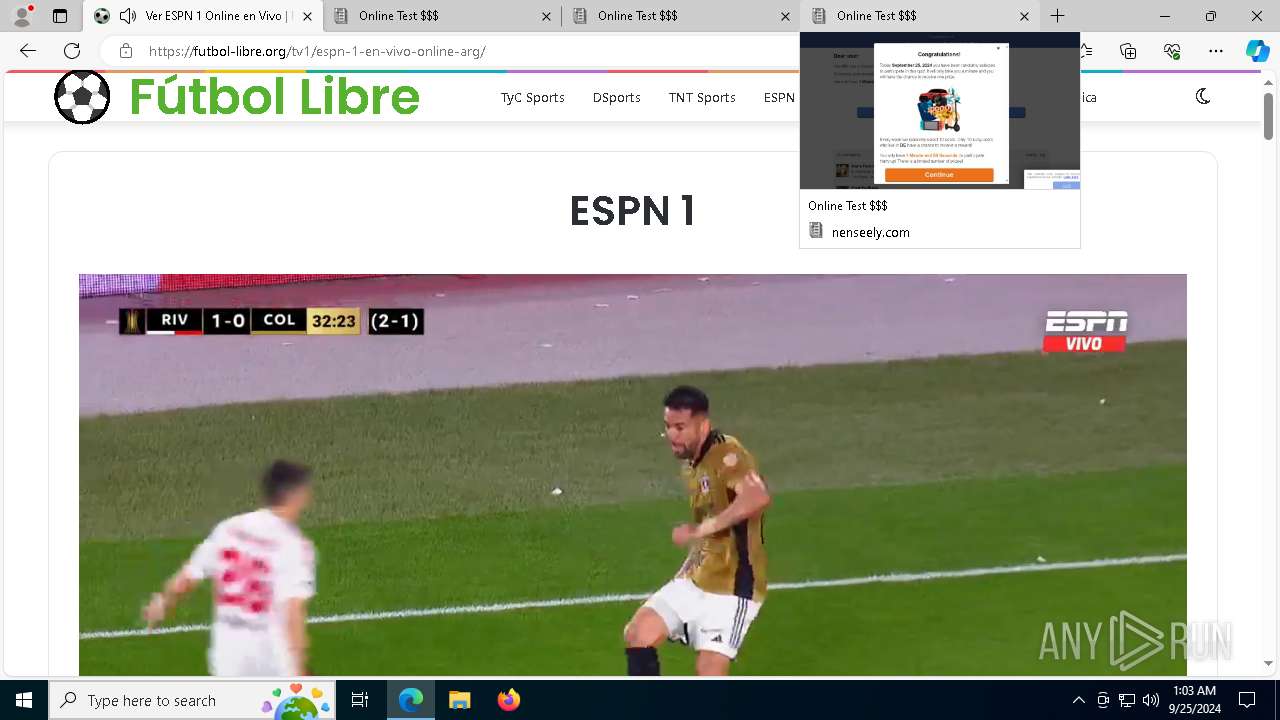The height and width of the screenshot is (720, 1280).
Task: Switch to the last Online Test $$$ tab
Action: (x=920, y=16)
